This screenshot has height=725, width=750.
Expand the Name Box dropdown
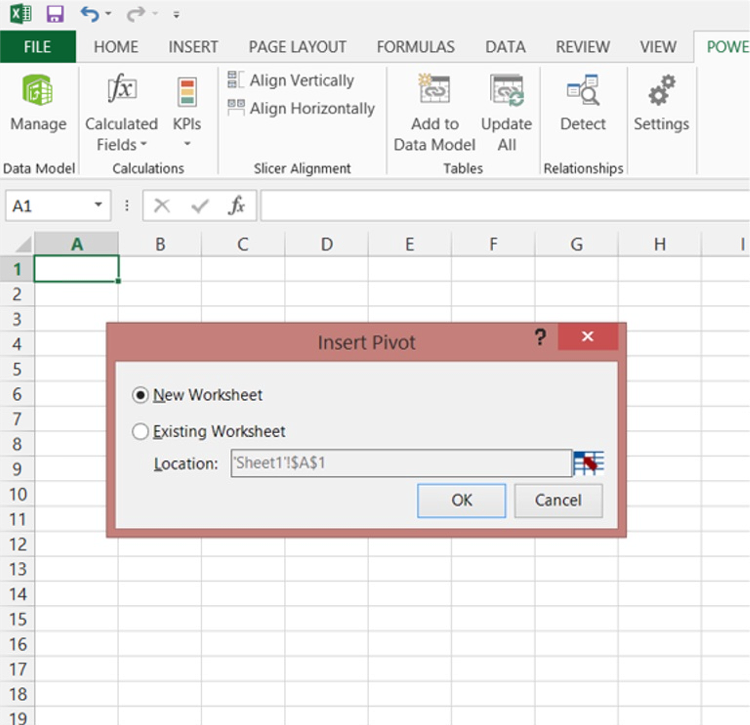pos(98,205)
